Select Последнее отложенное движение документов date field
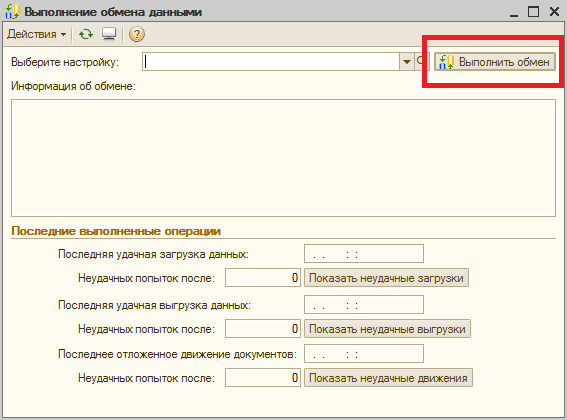 (364, 353)
